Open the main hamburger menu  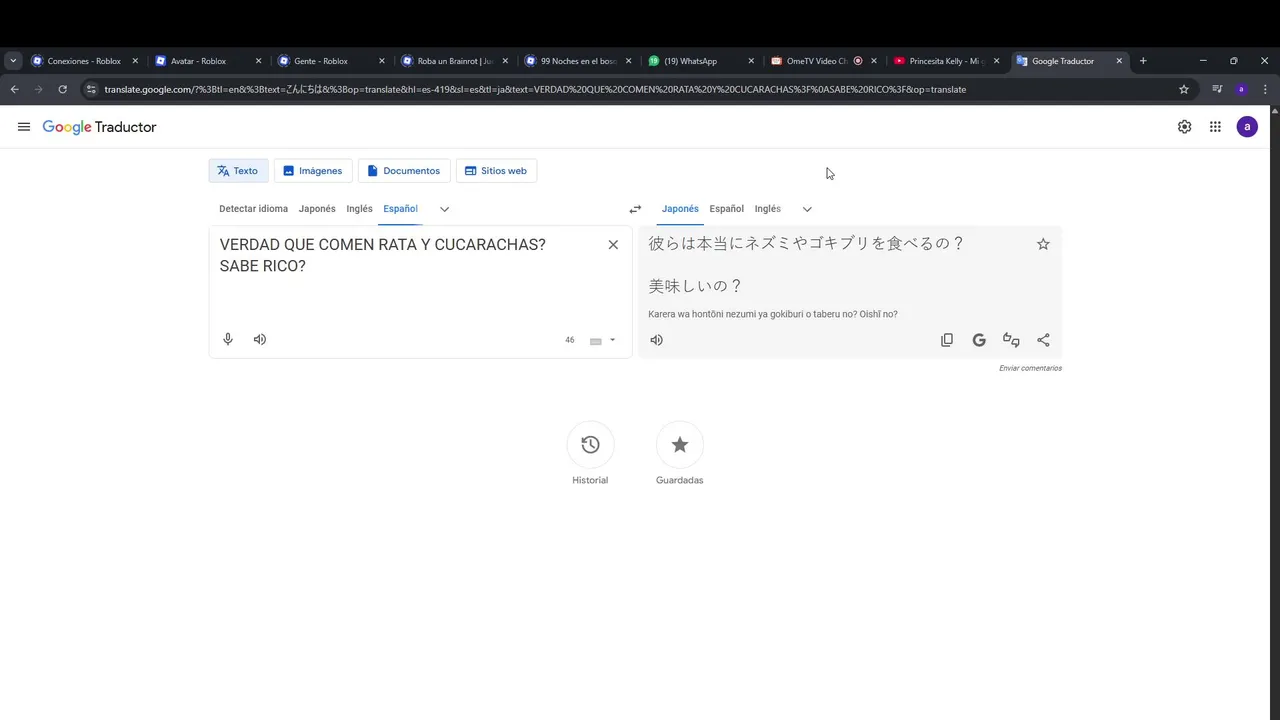(x=24, y=127)
